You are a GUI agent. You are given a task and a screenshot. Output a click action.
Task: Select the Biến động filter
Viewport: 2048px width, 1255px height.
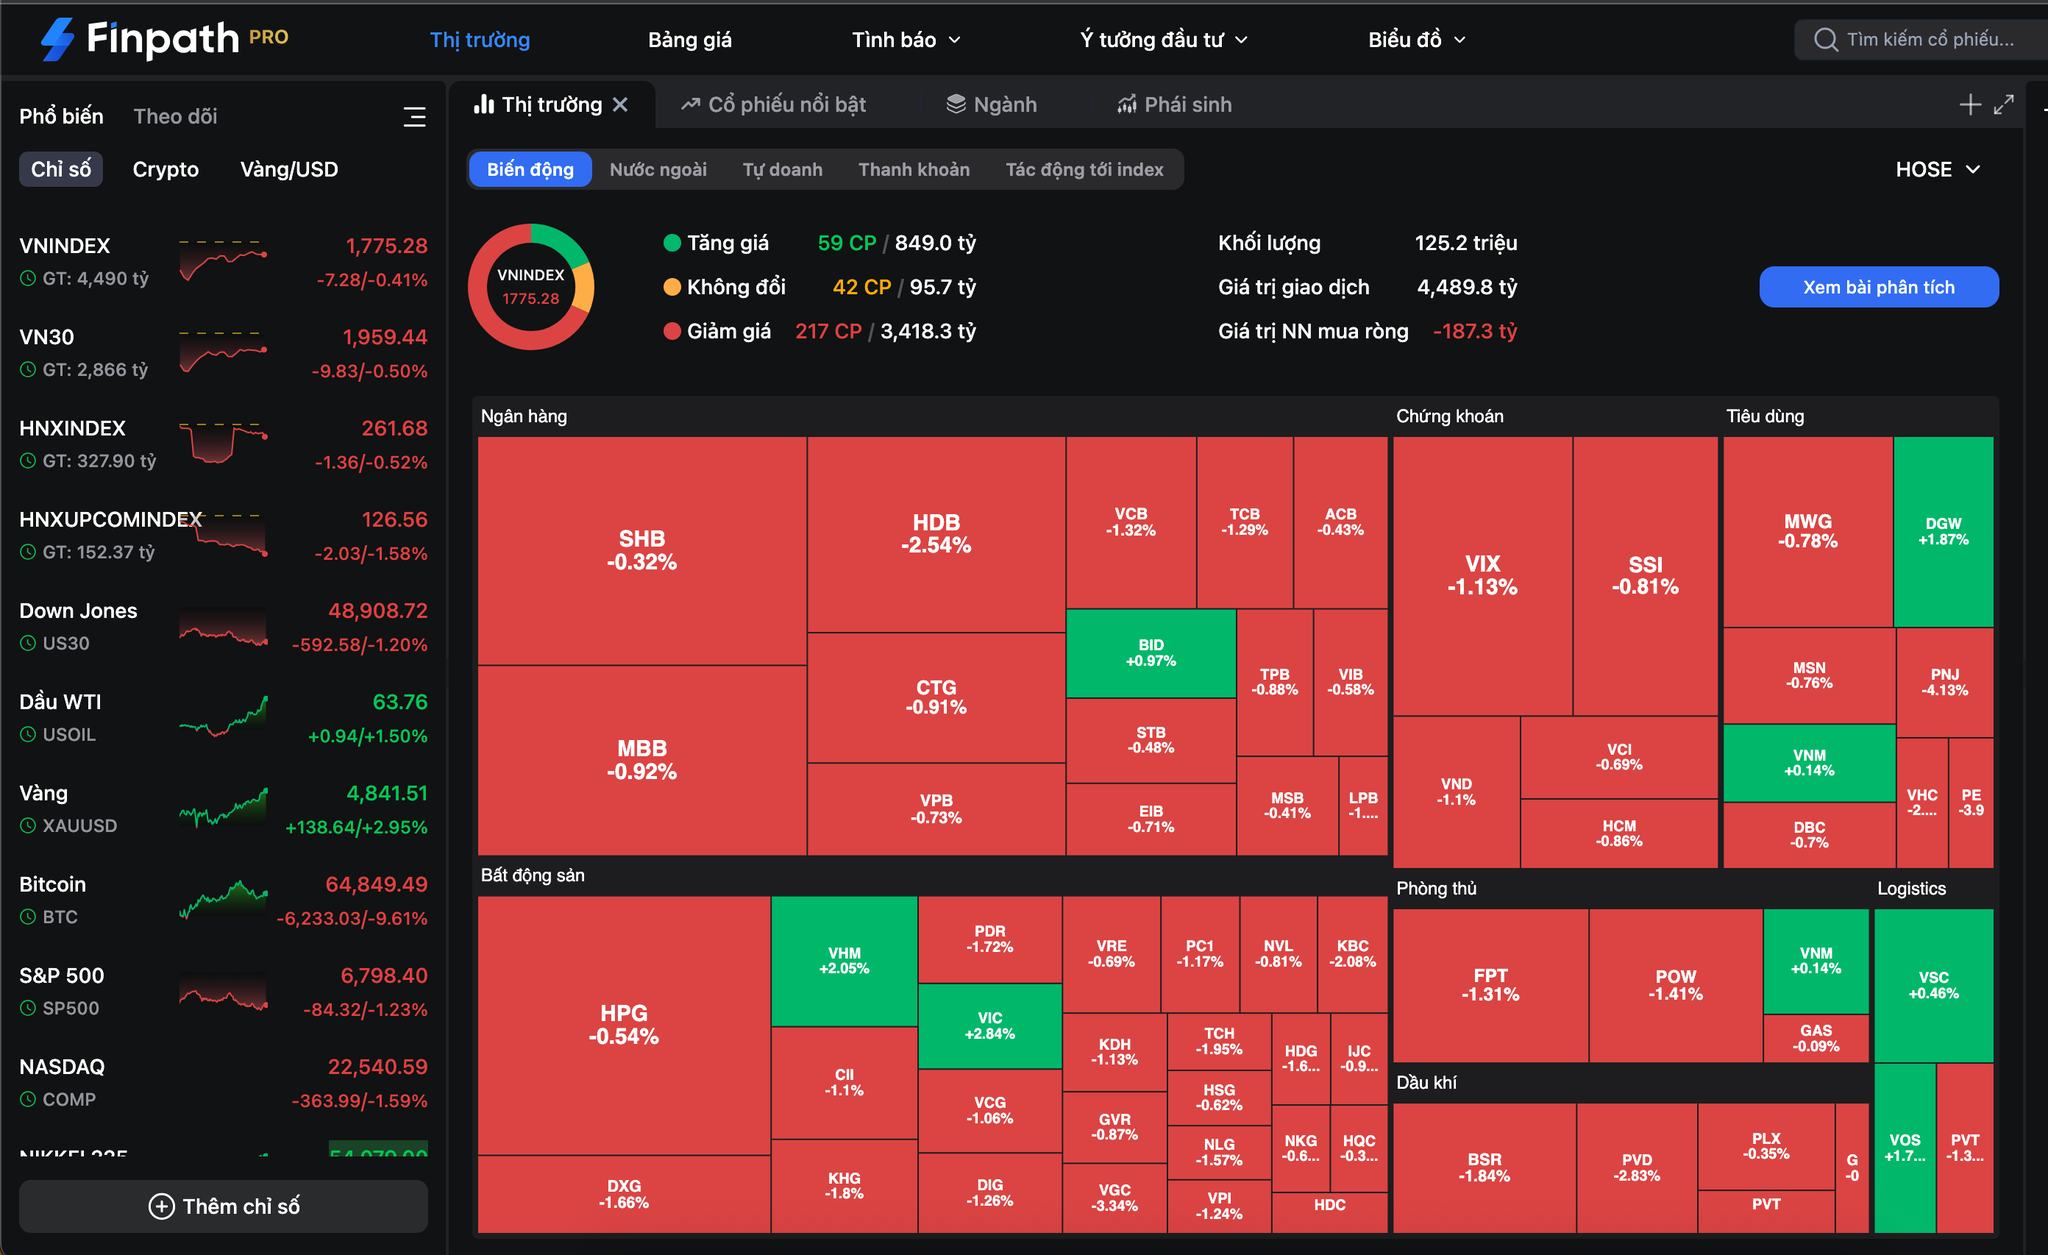click(530, 169)
